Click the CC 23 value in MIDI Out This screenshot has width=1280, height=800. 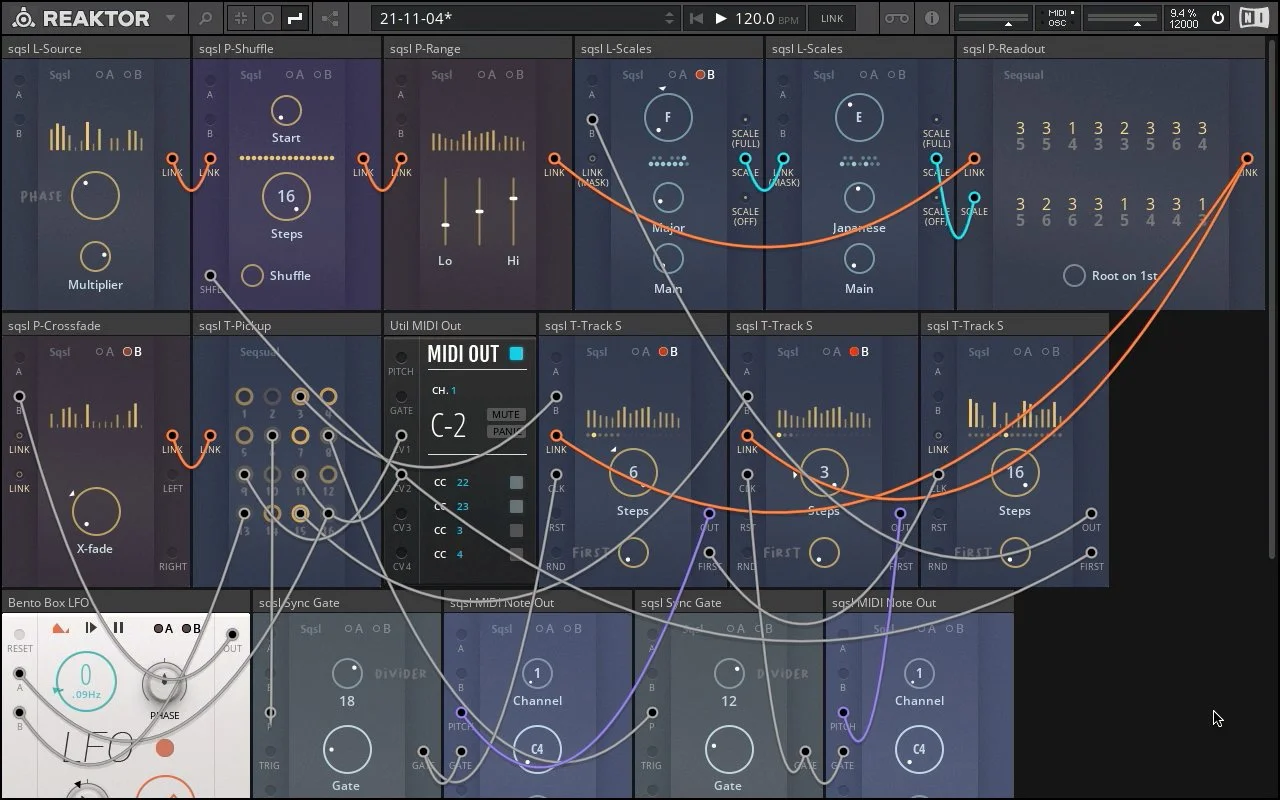click(462, 506)
